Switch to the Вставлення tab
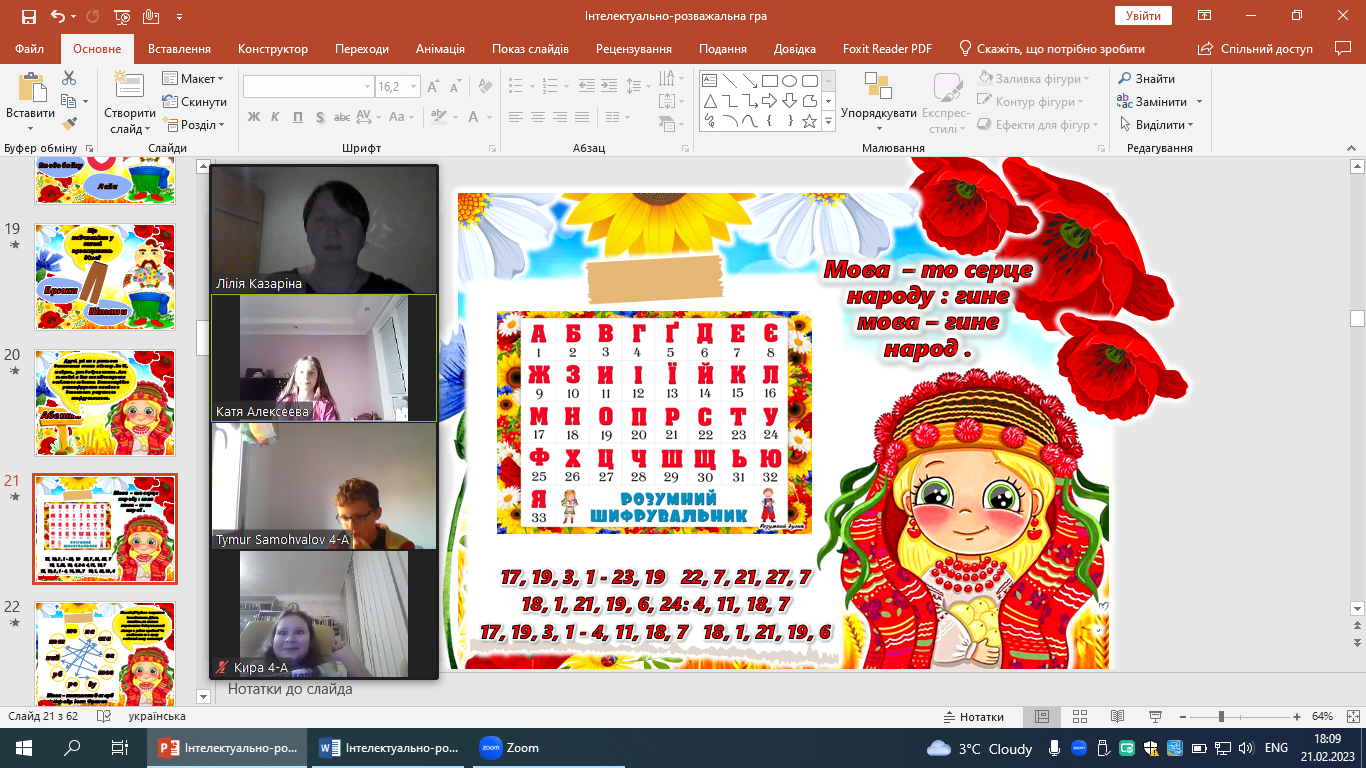 (x=179, y=49)
